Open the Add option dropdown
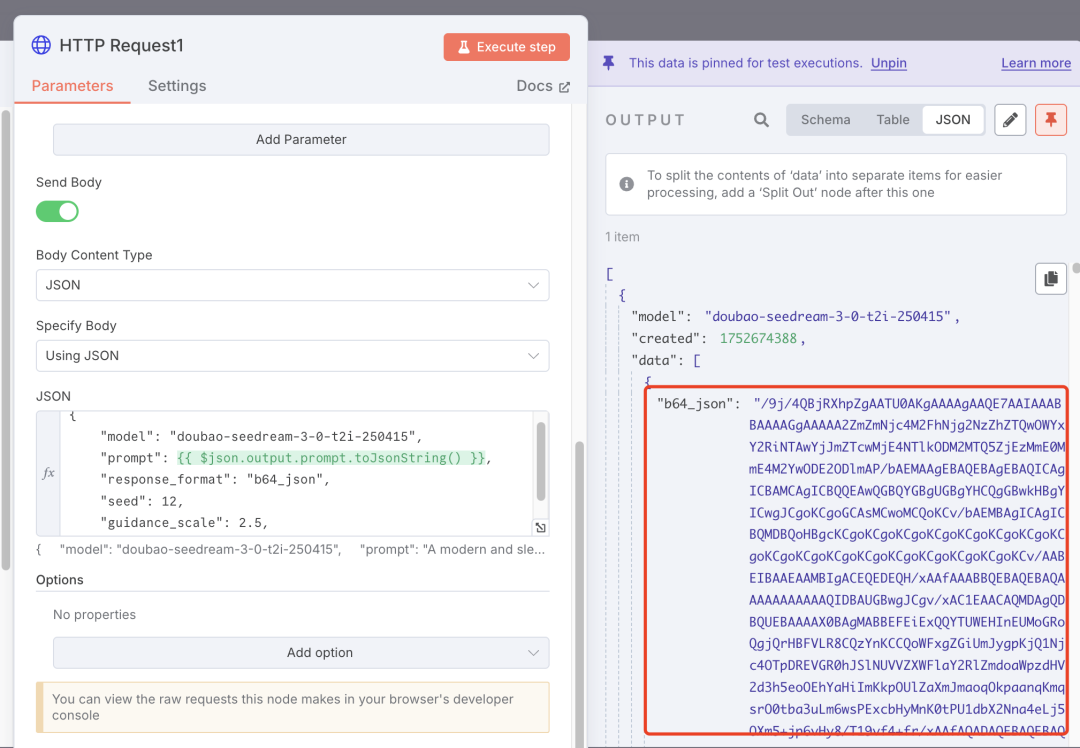This screenshot has width=1080, height=748. point(301,653)
